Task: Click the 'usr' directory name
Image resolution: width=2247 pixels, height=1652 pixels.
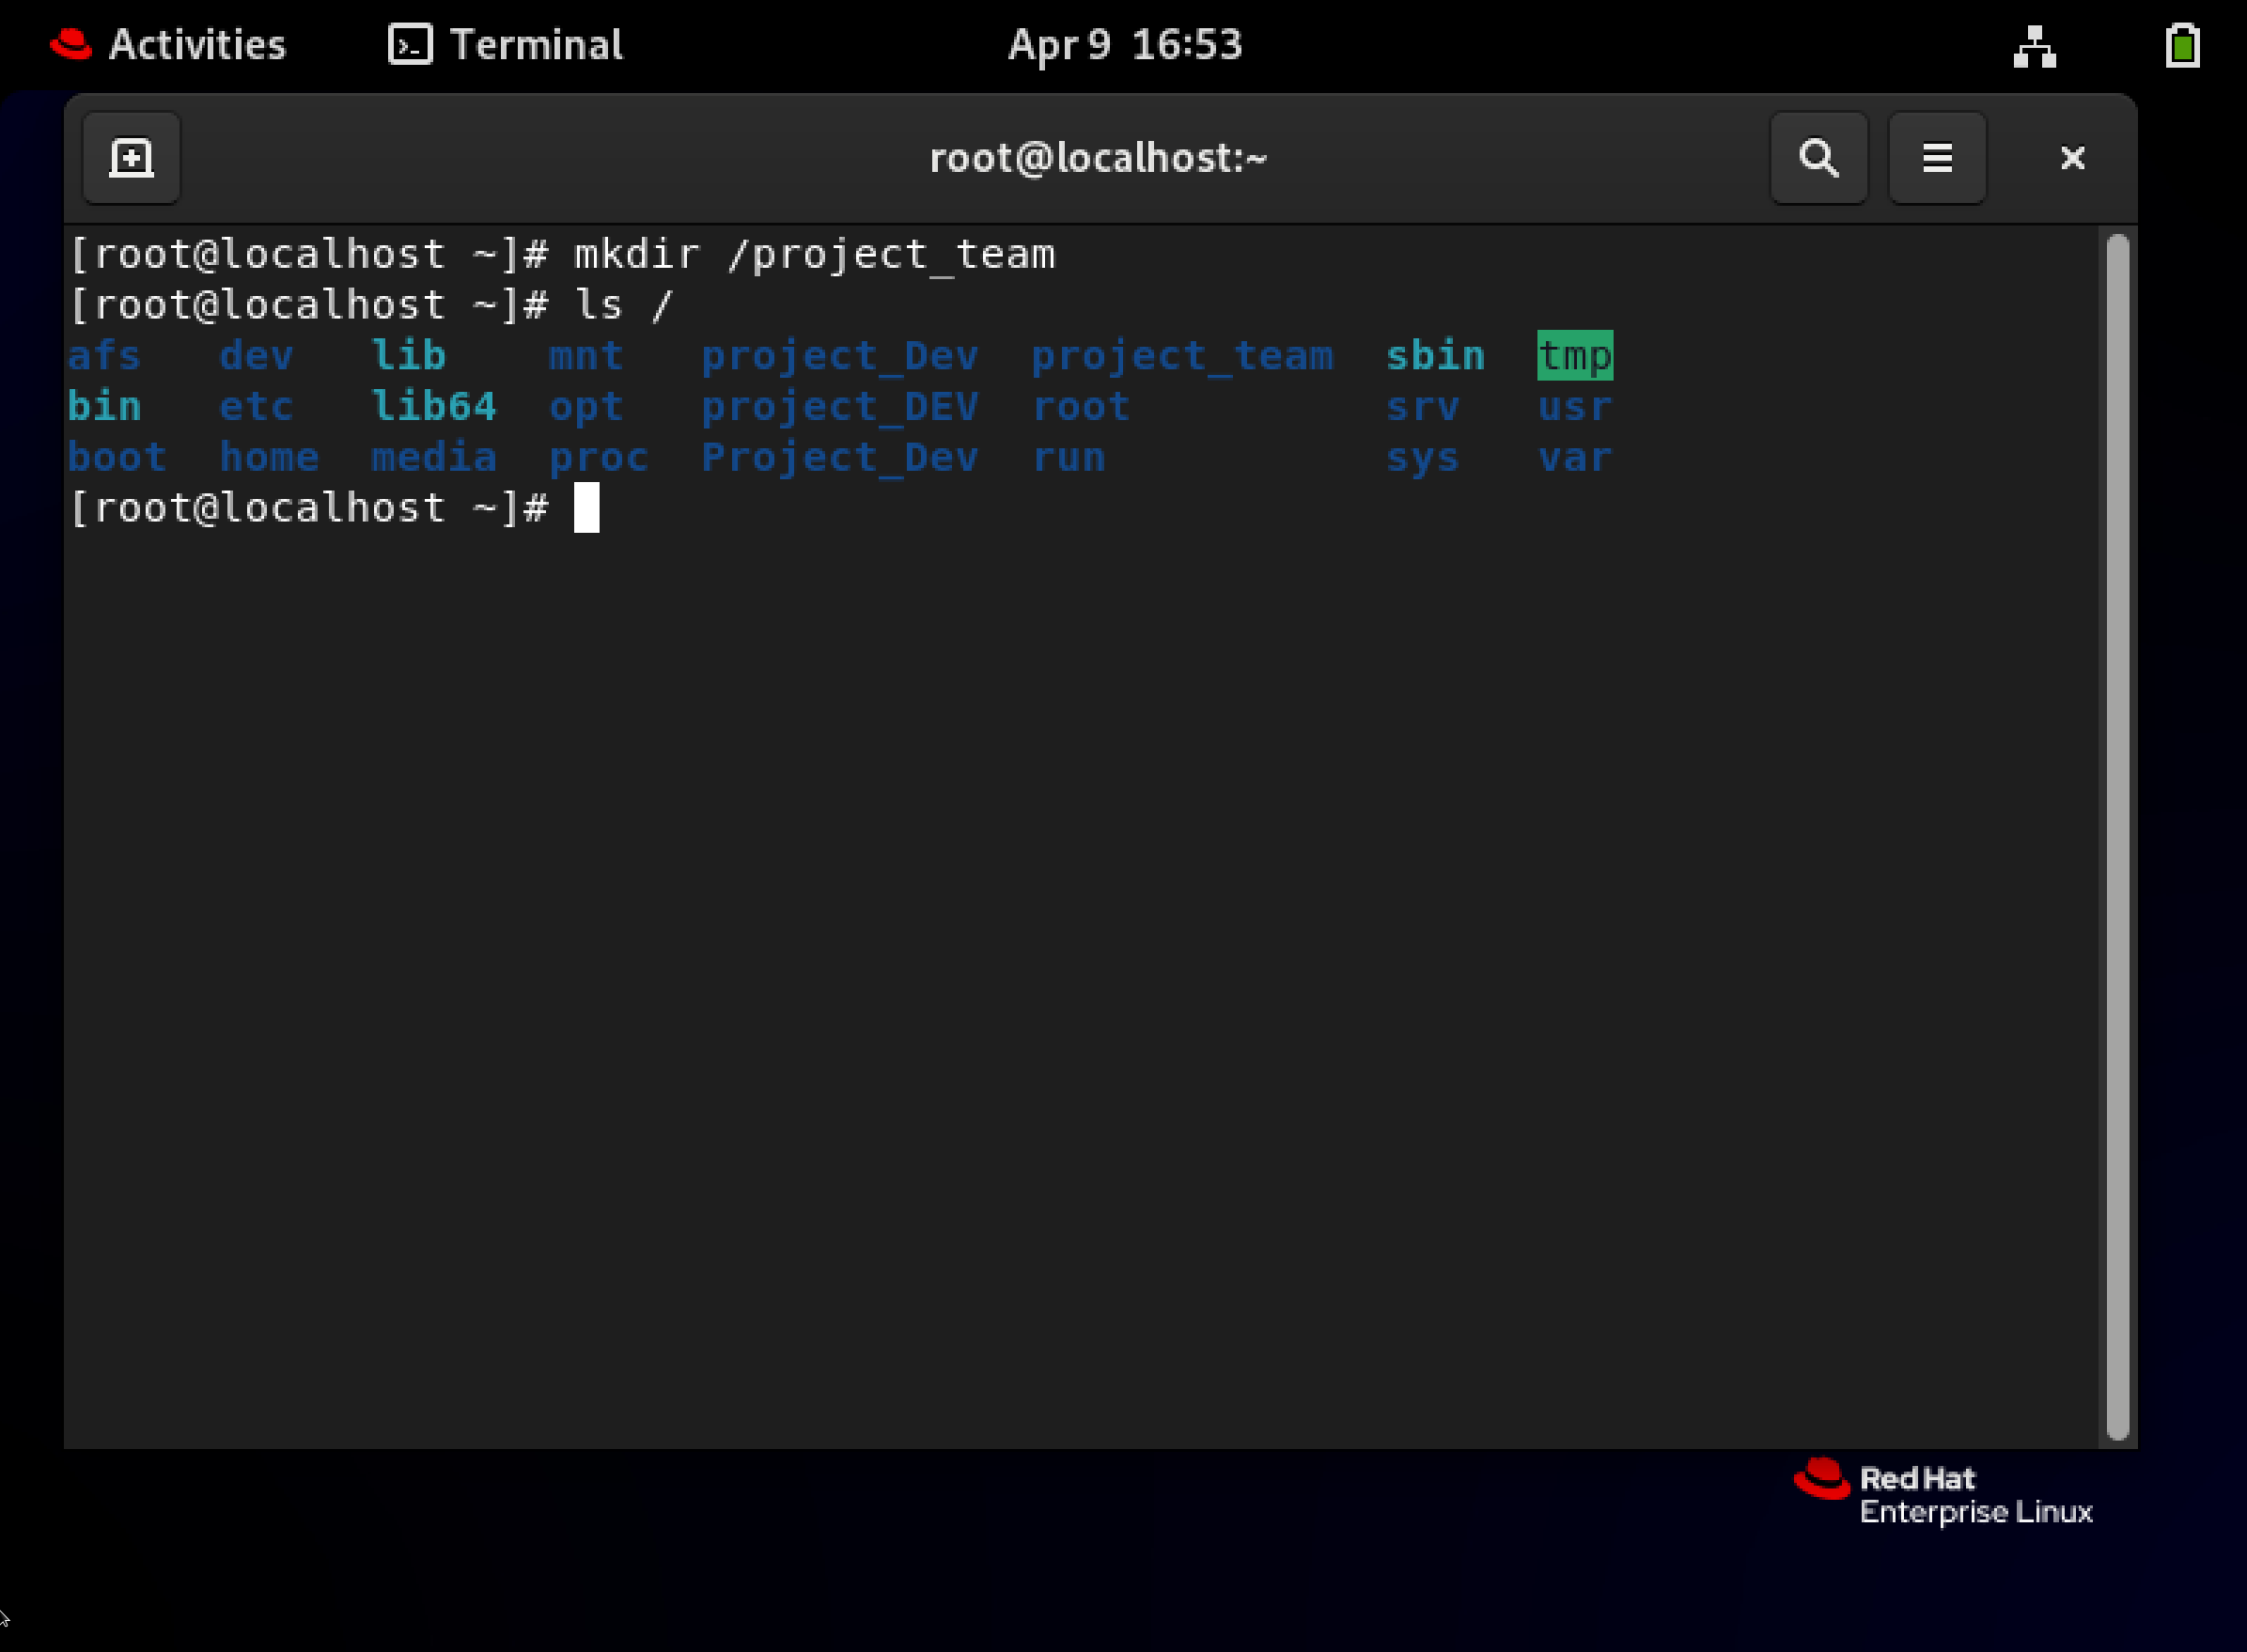Action: point(1574,407)
